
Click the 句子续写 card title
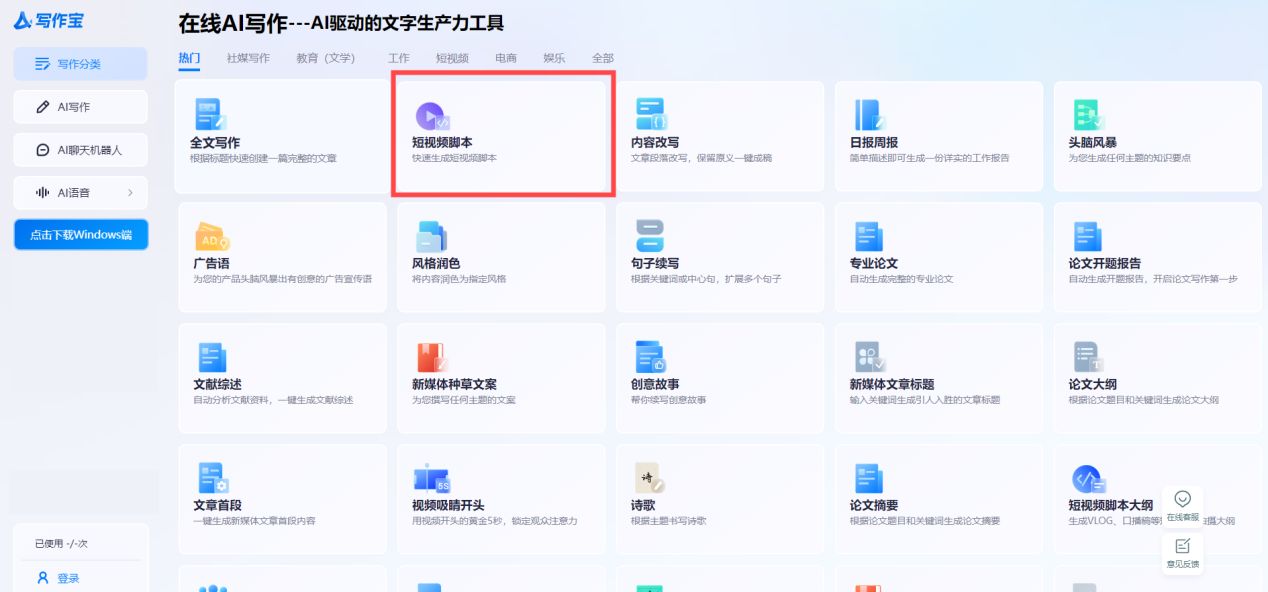click(655, 264)
